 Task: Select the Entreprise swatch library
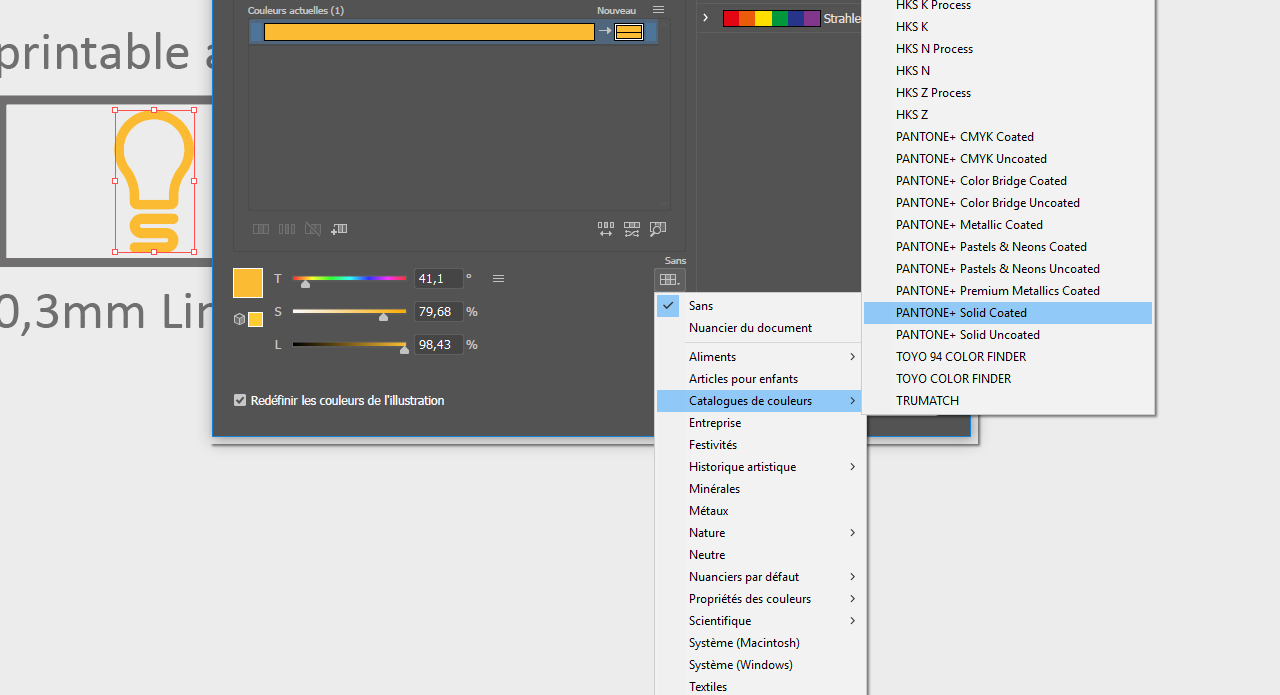760,423
